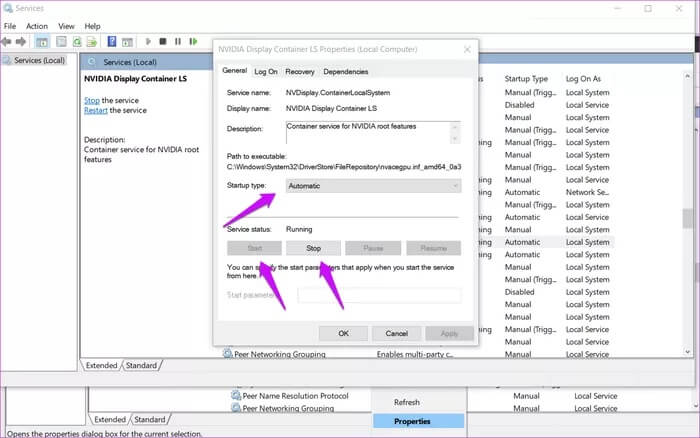700x438 pixels.
Task: Click the toolbar Properties sheet icon
Action: (61, 42)
